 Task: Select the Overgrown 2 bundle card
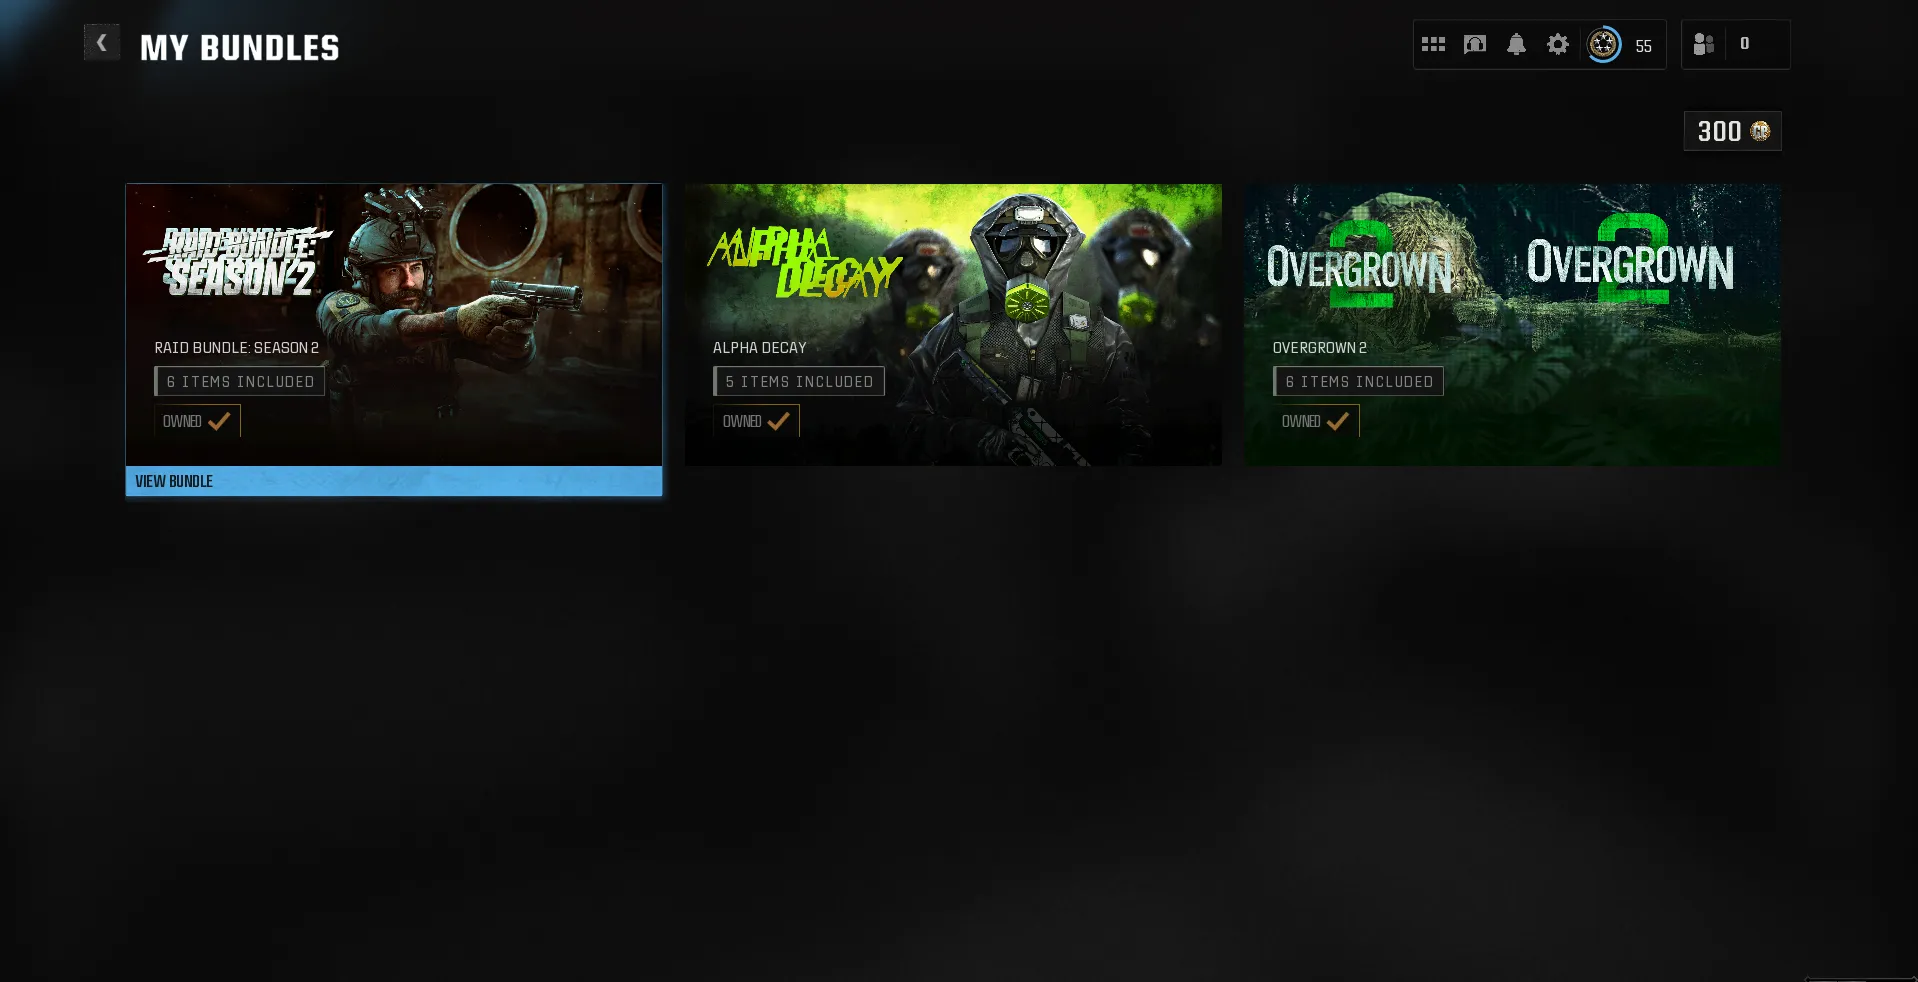tap(1512, 325)
